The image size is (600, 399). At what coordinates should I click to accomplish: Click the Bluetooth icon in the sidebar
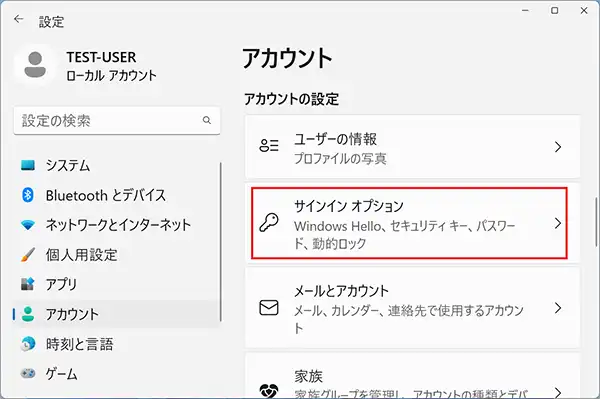[x=28, y=195]
